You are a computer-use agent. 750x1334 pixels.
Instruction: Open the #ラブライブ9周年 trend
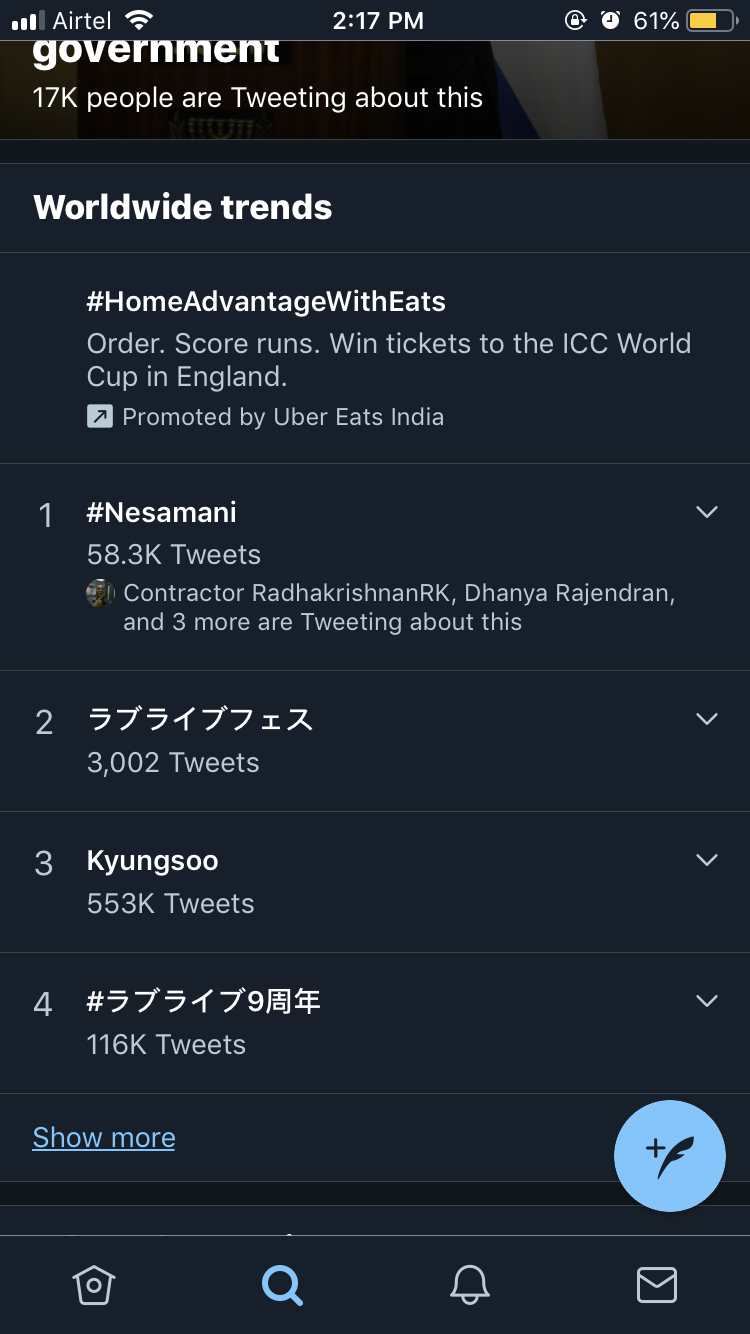click(x=204, y=1002)
